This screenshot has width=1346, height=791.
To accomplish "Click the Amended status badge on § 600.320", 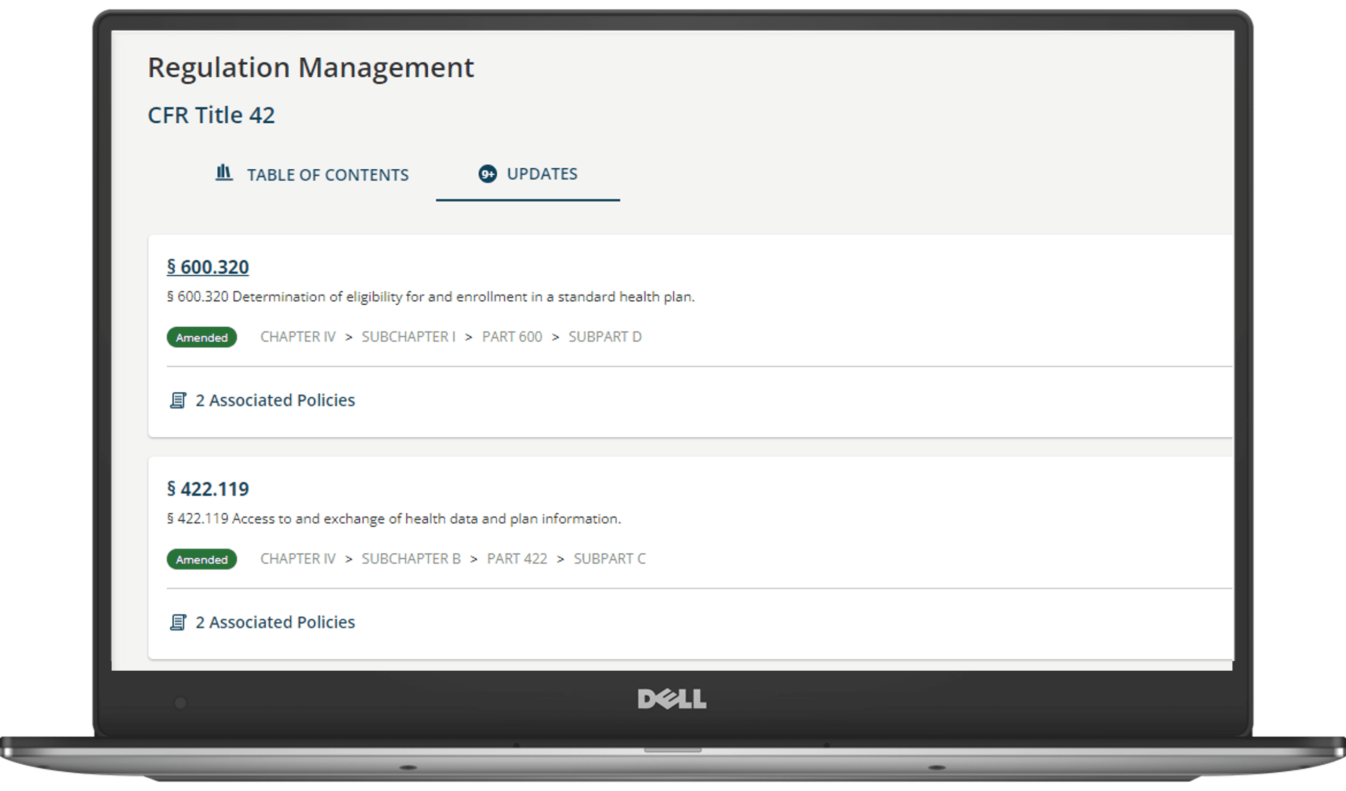I will [x=201, y=337].
